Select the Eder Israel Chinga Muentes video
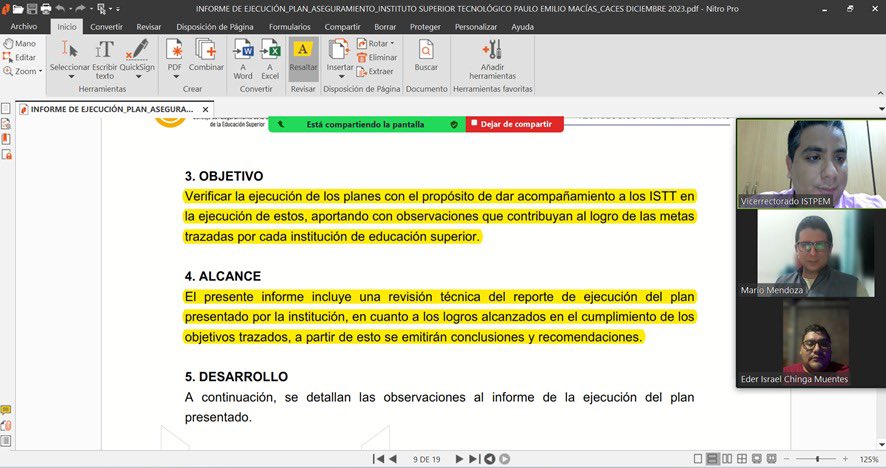The image size is (886, 468). pos(811,343)
